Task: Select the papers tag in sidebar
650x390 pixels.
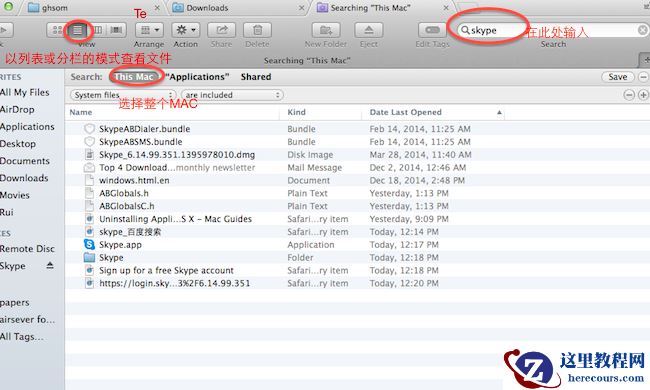Action: tap(15, 303)
